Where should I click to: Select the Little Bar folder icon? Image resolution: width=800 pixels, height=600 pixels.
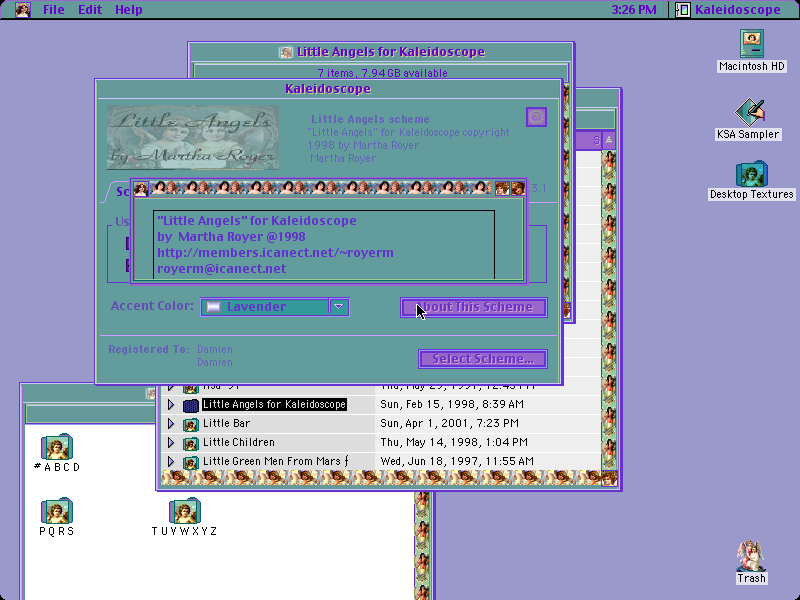(x=190, y=424)
